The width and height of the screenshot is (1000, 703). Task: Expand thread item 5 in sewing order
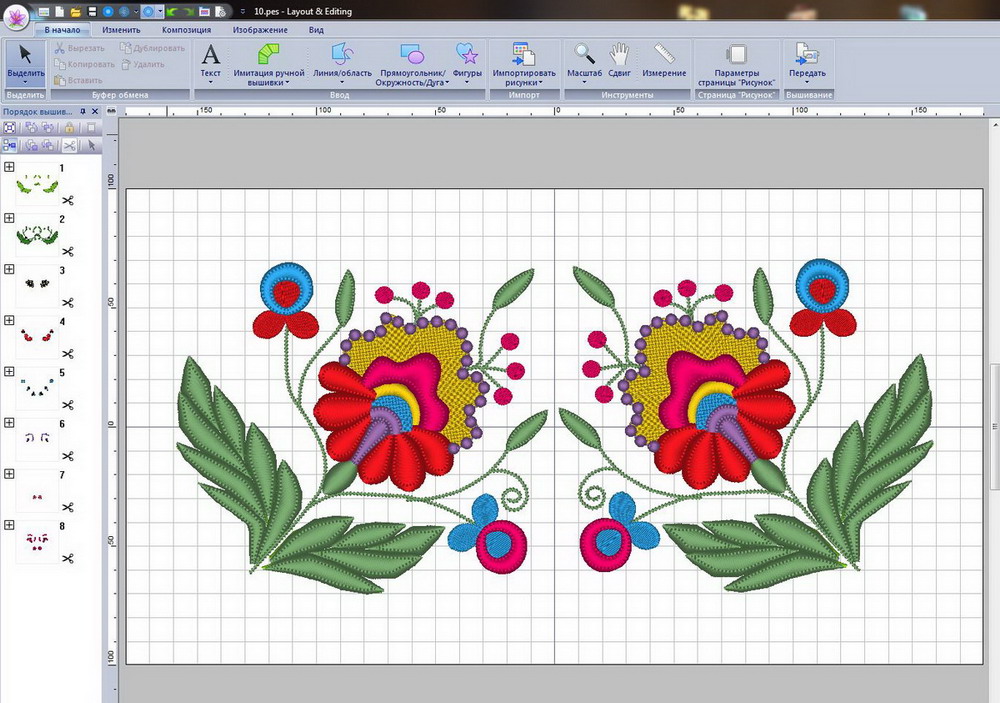(9, 371)
